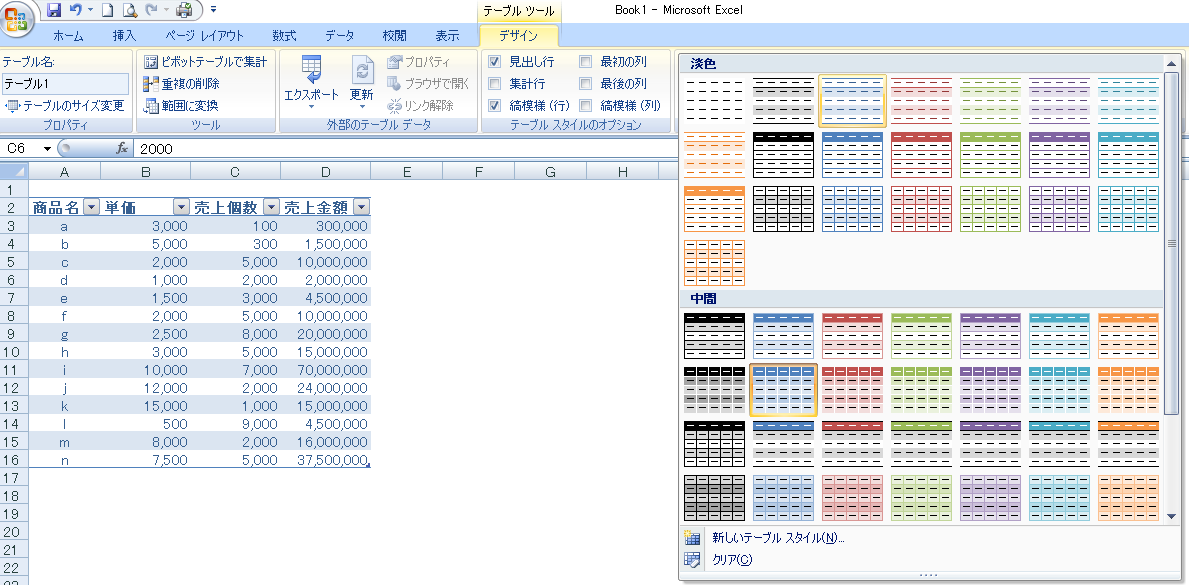Click the Save icon in quick access toolbar
The height and width of the screenshot is (585, 1189).
[54, 10]
